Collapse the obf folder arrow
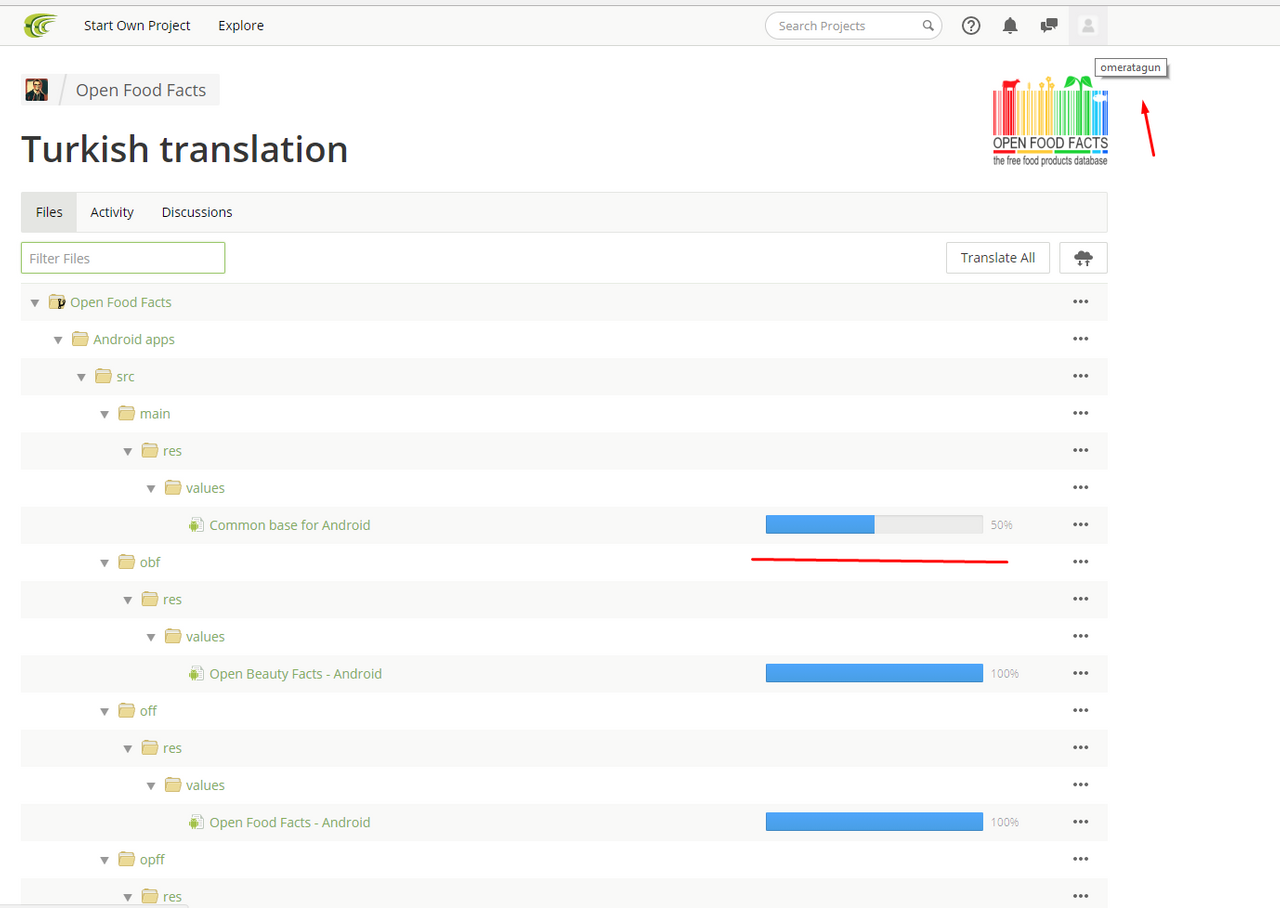This screenshot has width=1280, height=908. coord(104,563)
